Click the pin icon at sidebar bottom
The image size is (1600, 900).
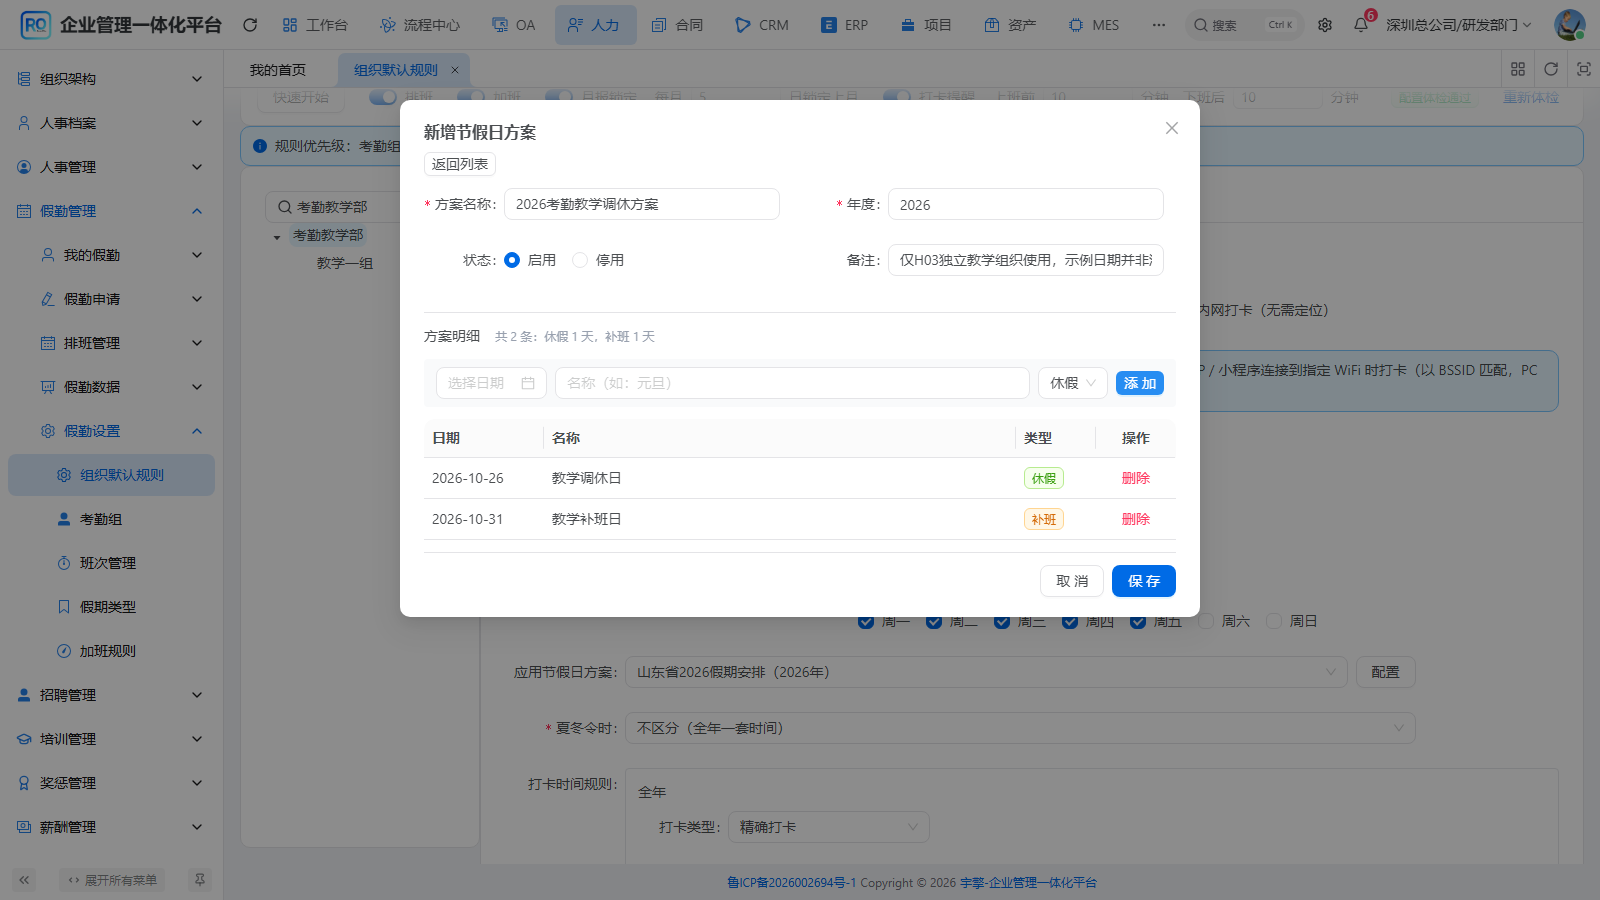coord(200,880)
